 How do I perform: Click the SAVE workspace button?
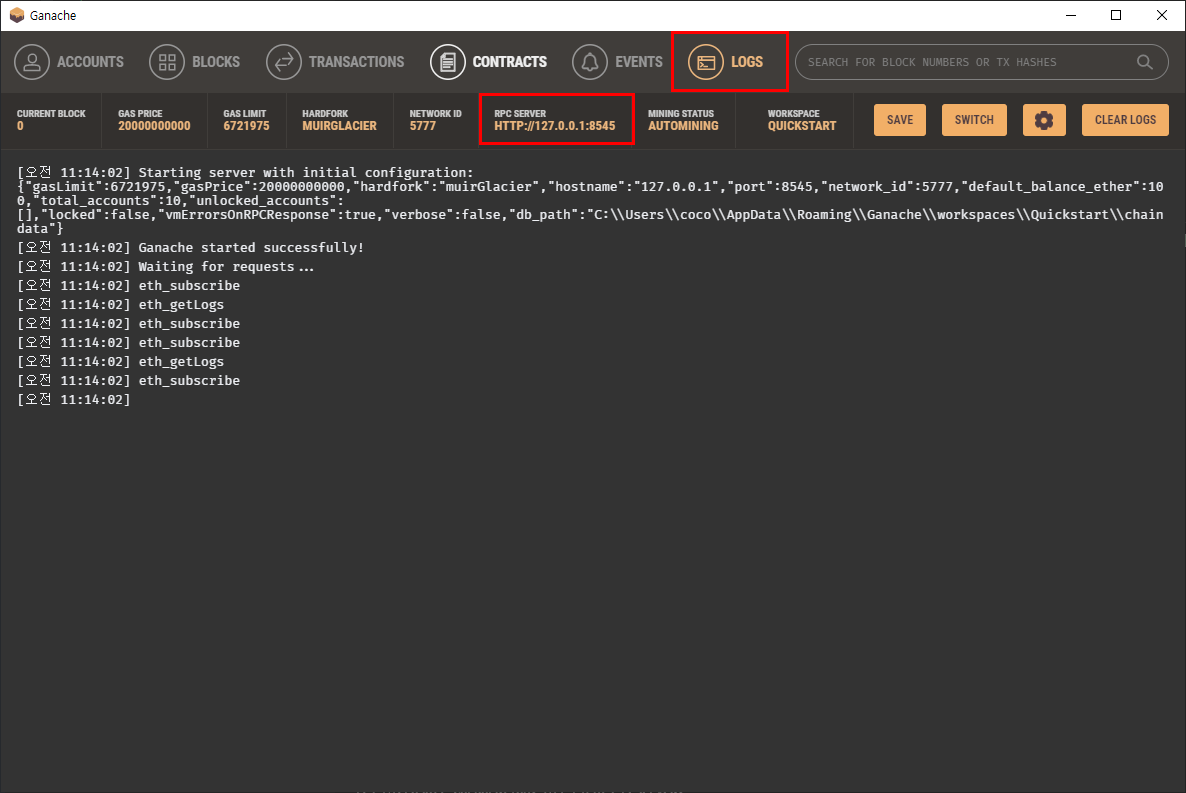(x=900, y=120)
